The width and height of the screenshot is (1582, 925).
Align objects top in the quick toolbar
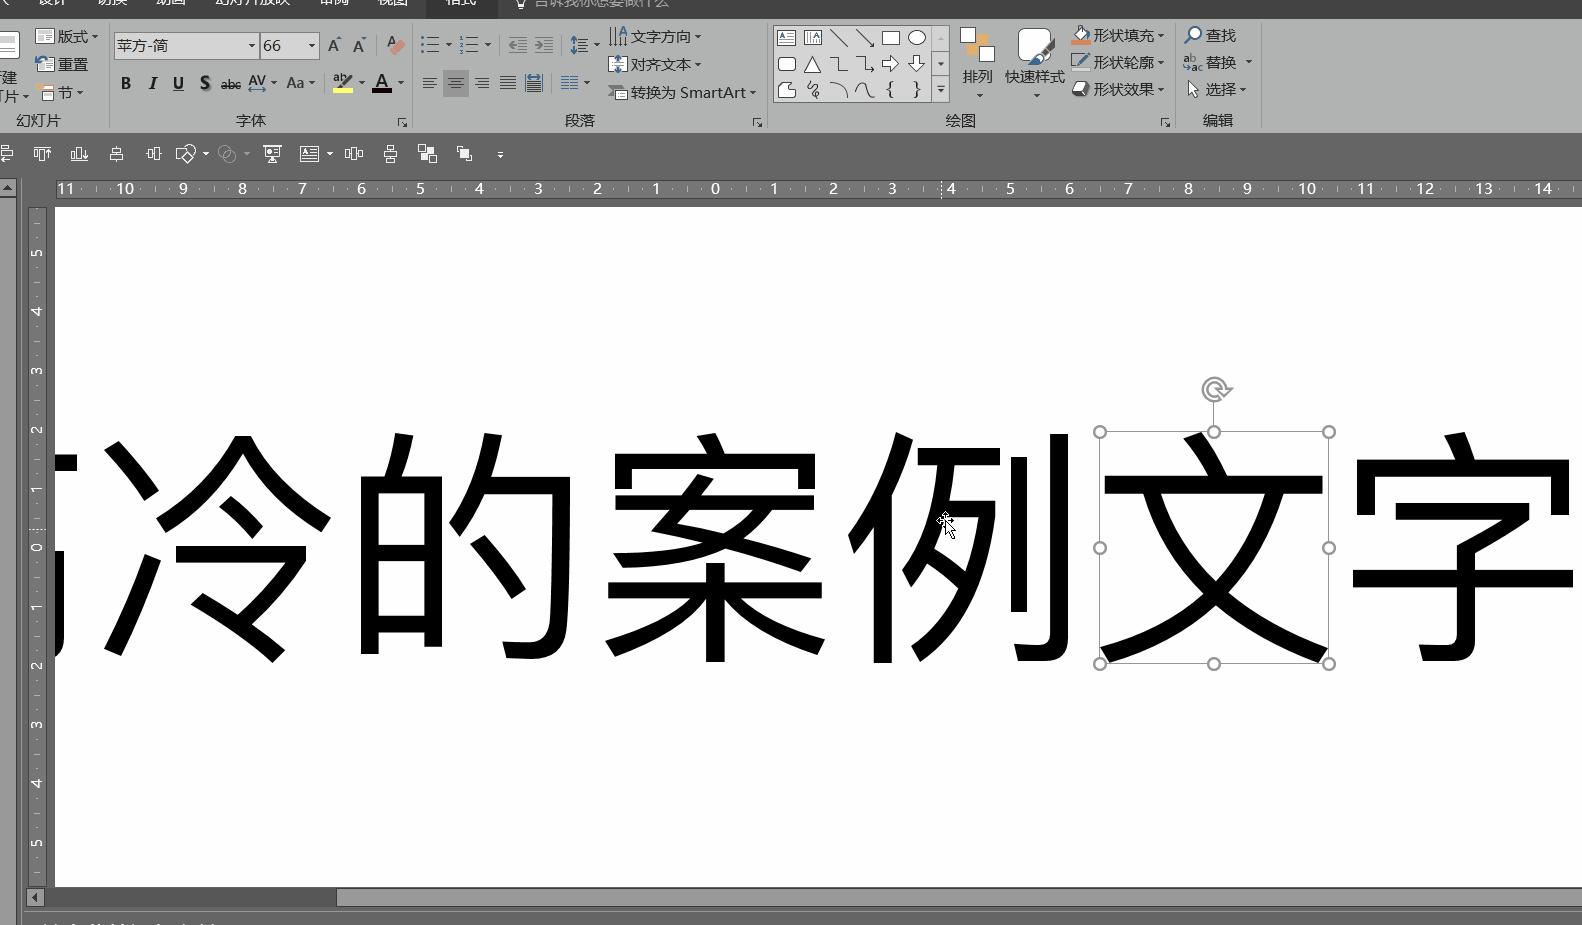[42, 154]
